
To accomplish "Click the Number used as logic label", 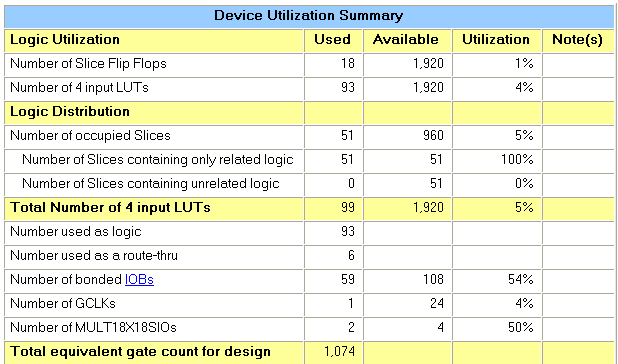I will [76, 232].
